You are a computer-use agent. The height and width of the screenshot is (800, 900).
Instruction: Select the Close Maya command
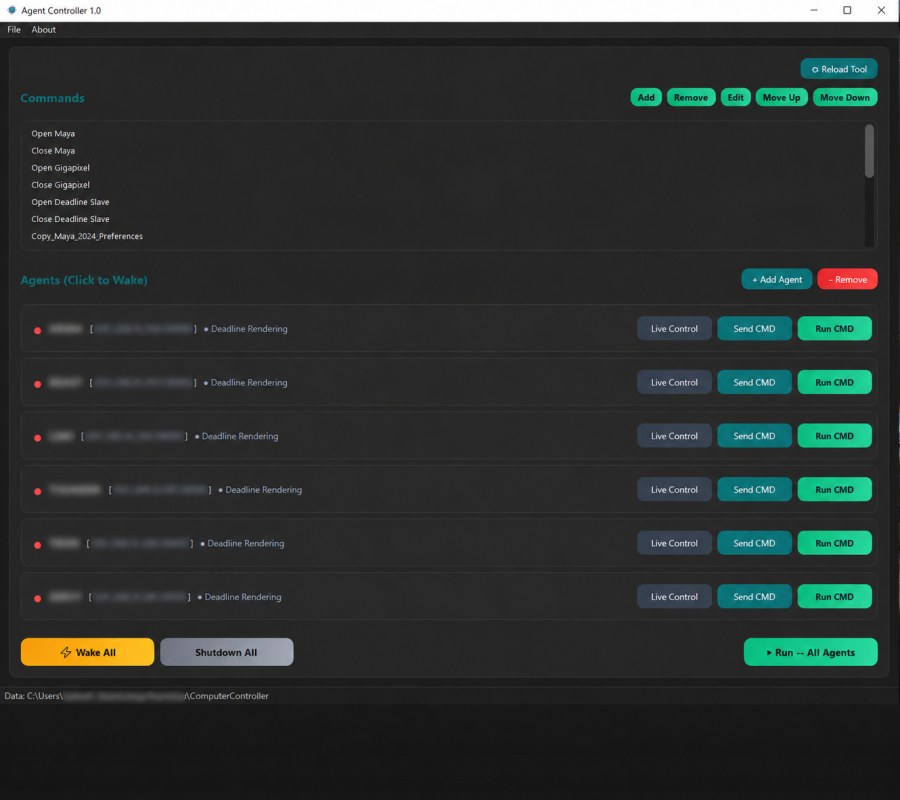53,151
